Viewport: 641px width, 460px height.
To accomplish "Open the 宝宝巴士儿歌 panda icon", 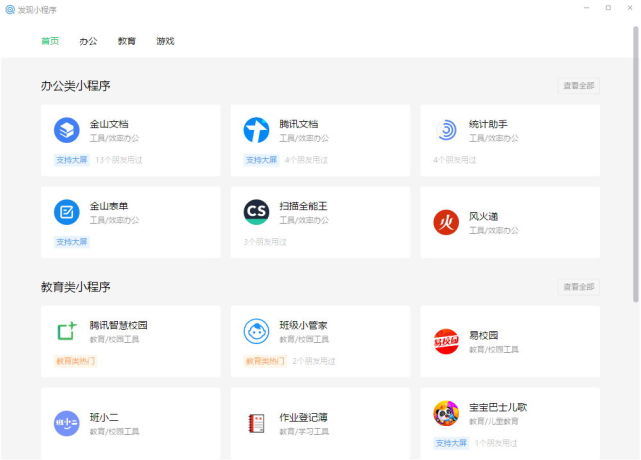I will [446, 413].
